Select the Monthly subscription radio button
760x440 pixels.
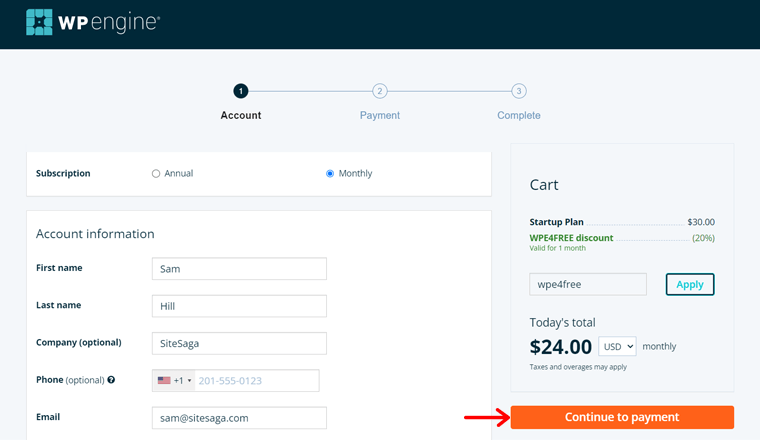click(x=330, y=173)
